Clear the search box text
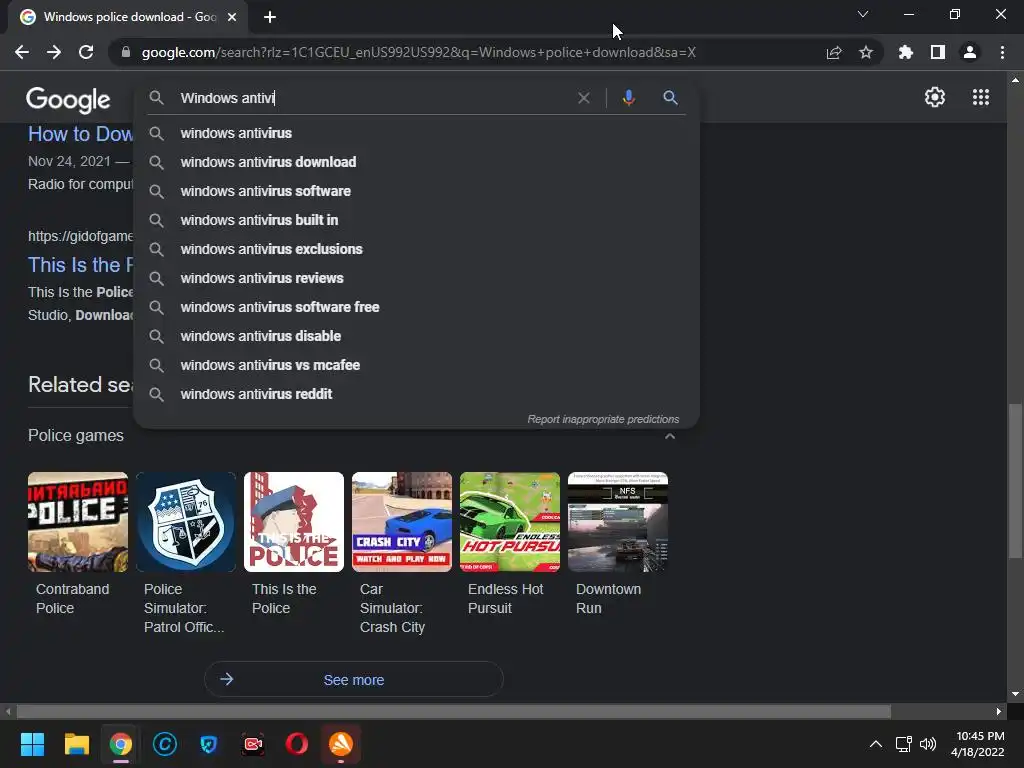1024x768 pixels. coord(584,98)
